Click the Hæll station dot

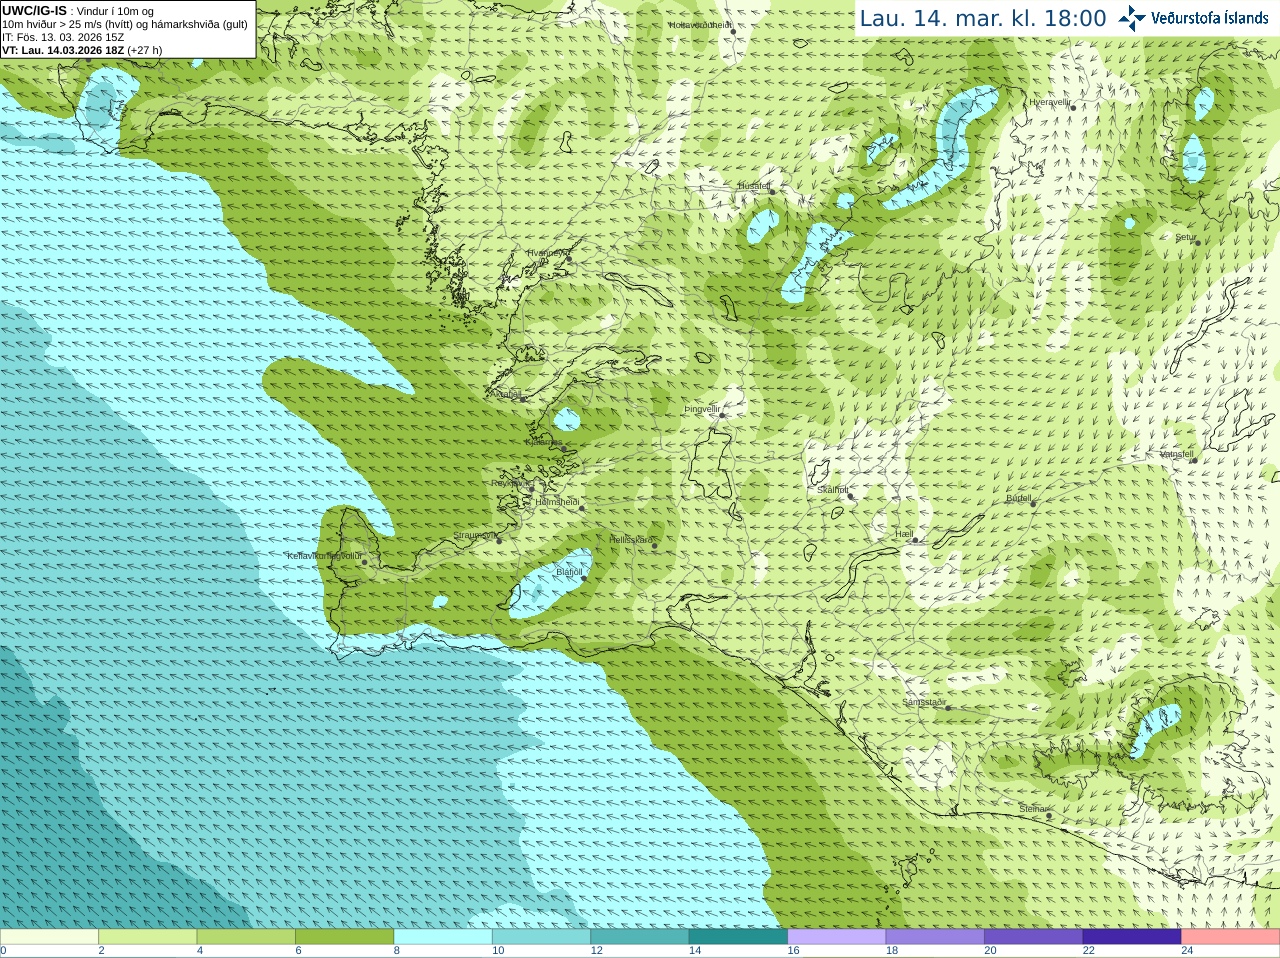(915, 541)
